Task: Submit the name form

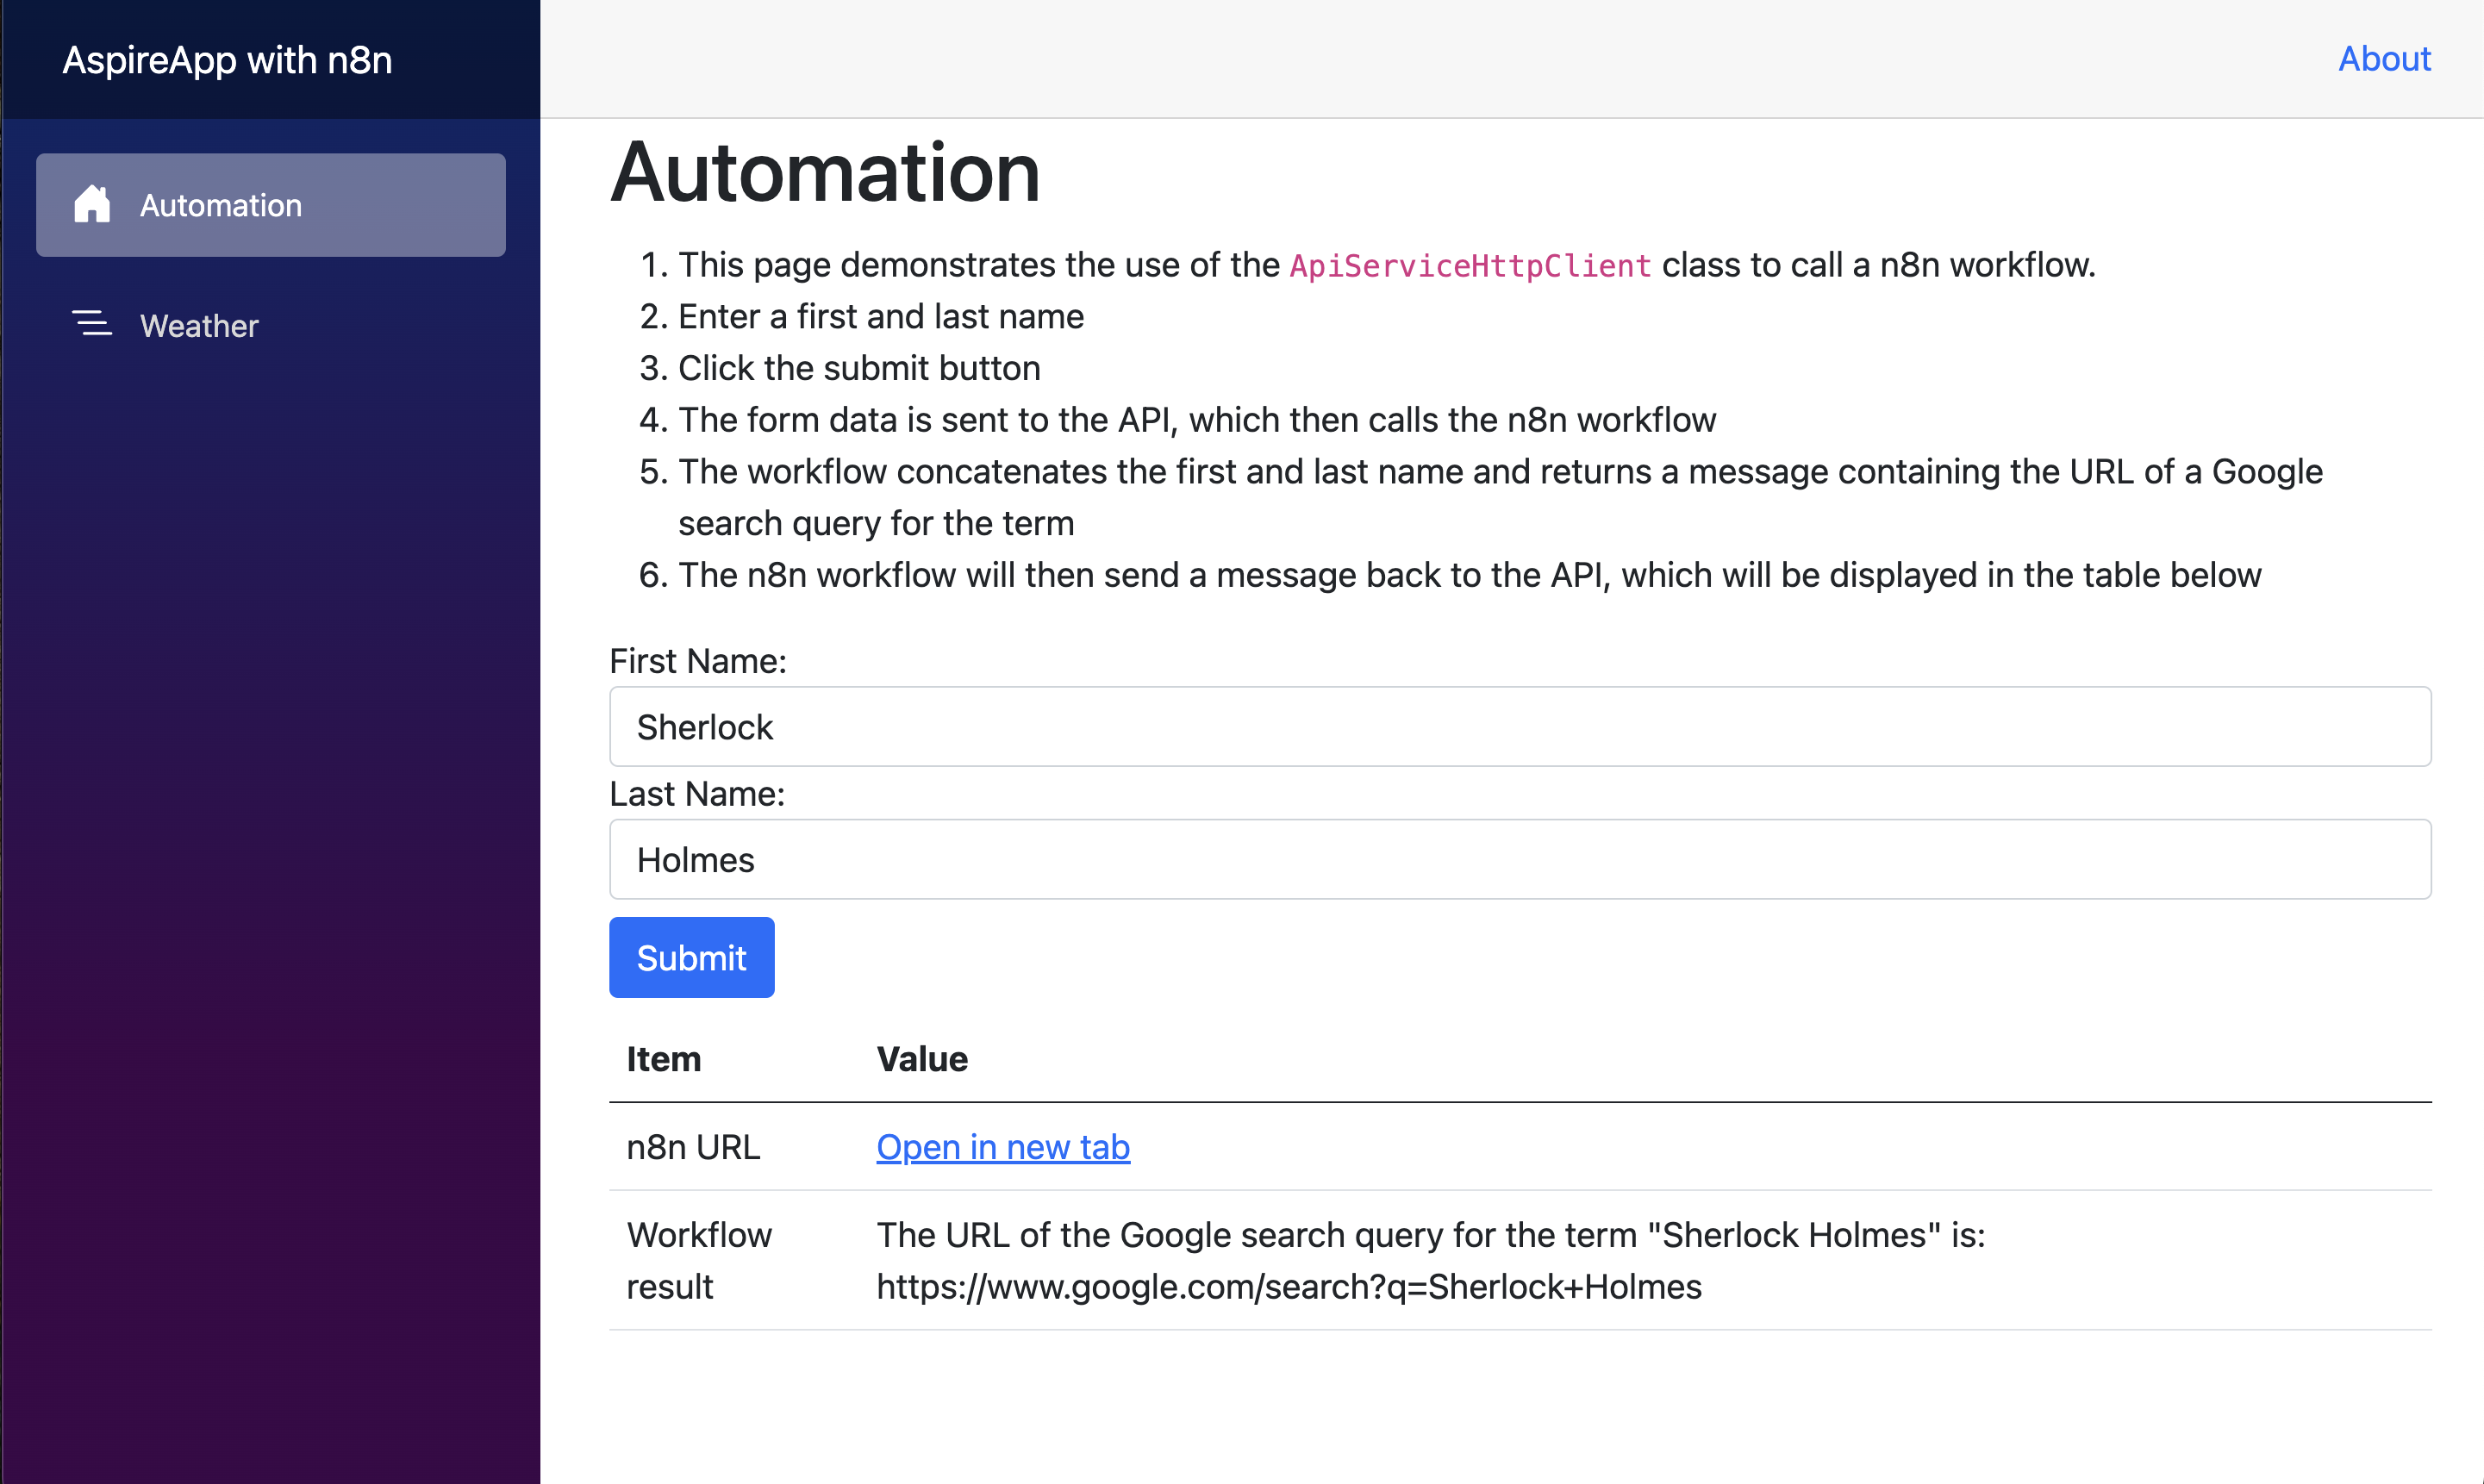Action: click(692, 958)
